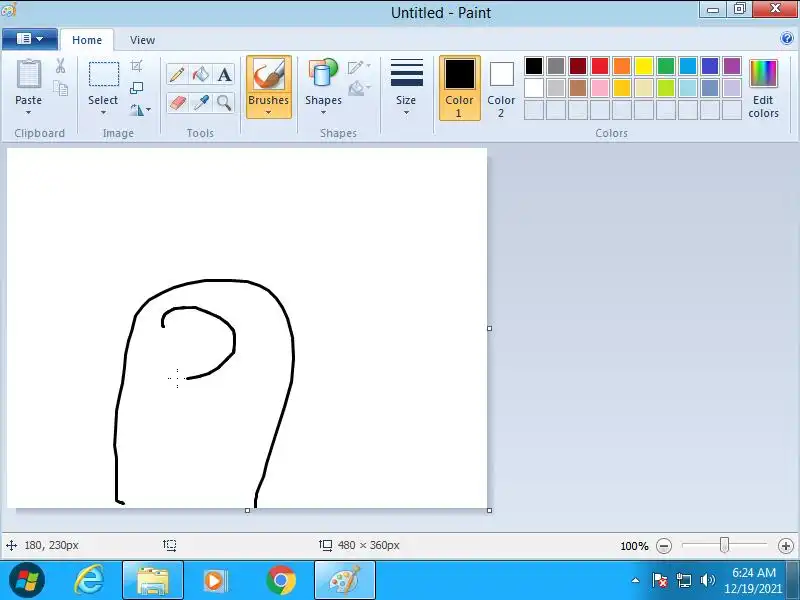Pick the black color swatch
Screen dimensions: 800x600
coord(534,66)
